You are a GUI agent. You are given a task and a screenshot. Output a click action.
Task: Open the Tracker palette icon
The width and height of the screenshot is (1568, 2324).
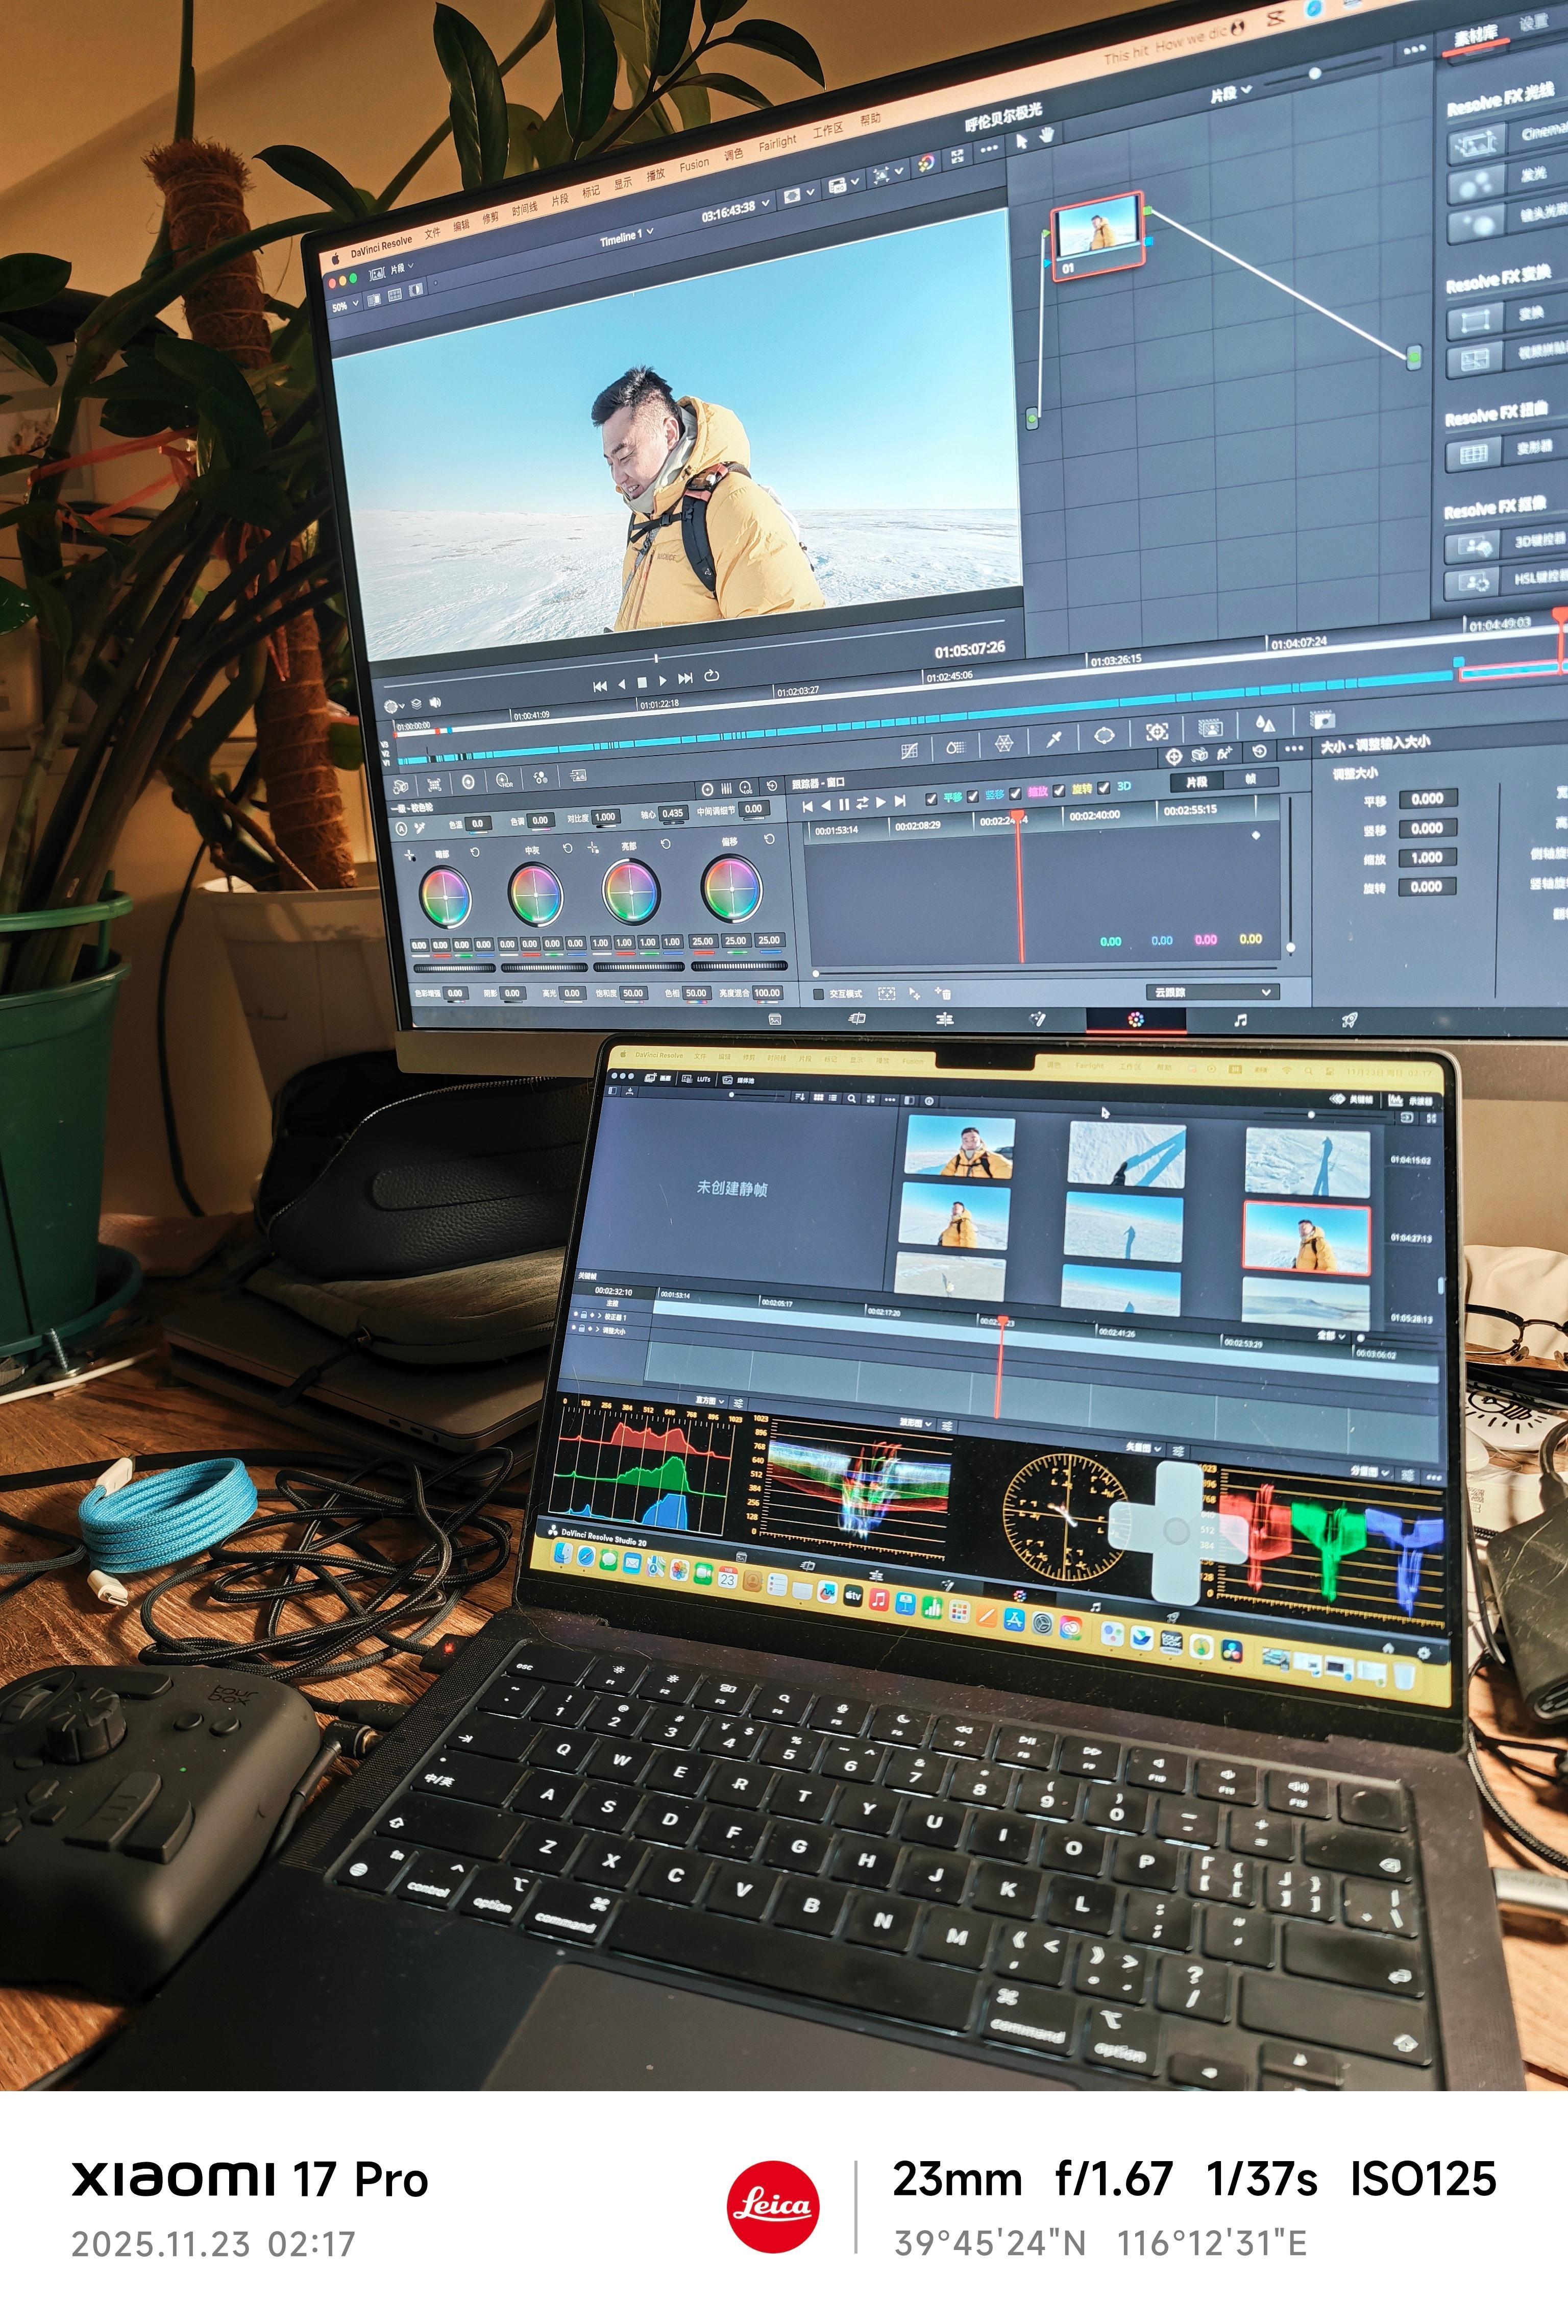coord(1157,731)
